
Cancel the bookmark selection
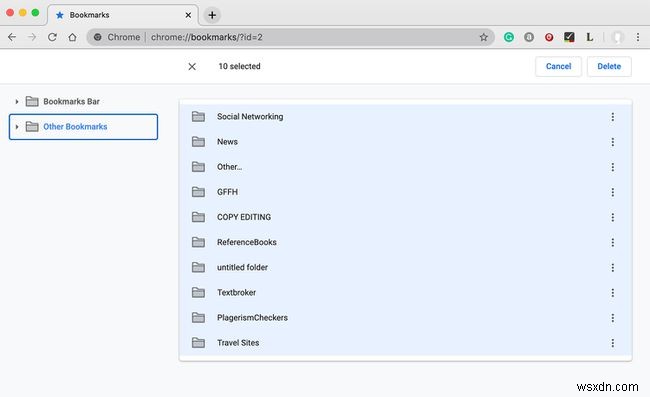coord(558,66)
